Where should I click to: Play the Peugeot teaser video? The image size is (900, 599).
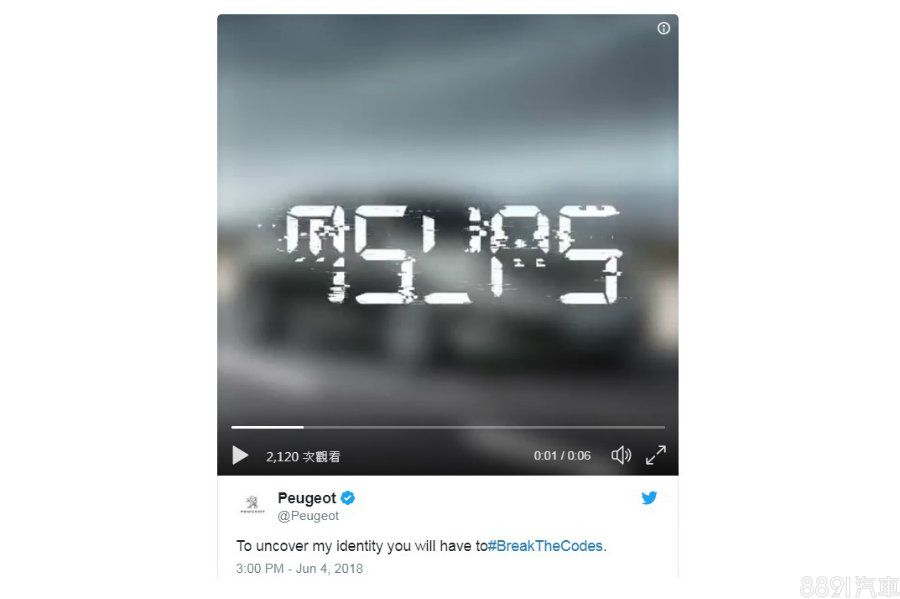240,456
